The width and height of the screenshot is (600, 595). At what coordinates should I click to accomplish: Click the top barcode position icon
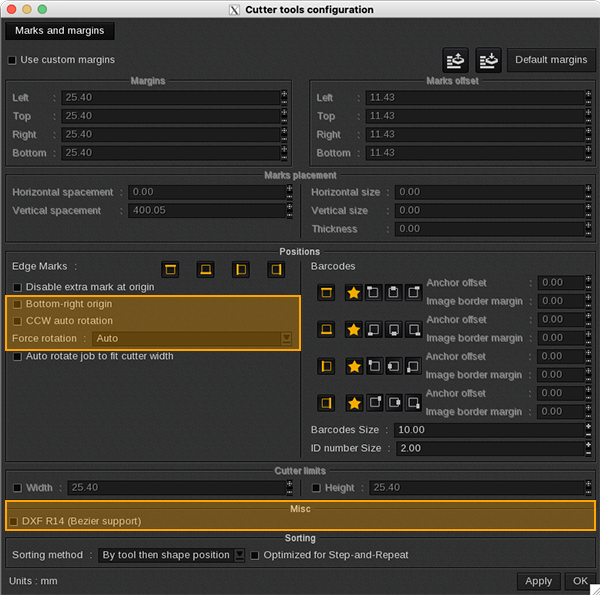(x=326, y=292)
